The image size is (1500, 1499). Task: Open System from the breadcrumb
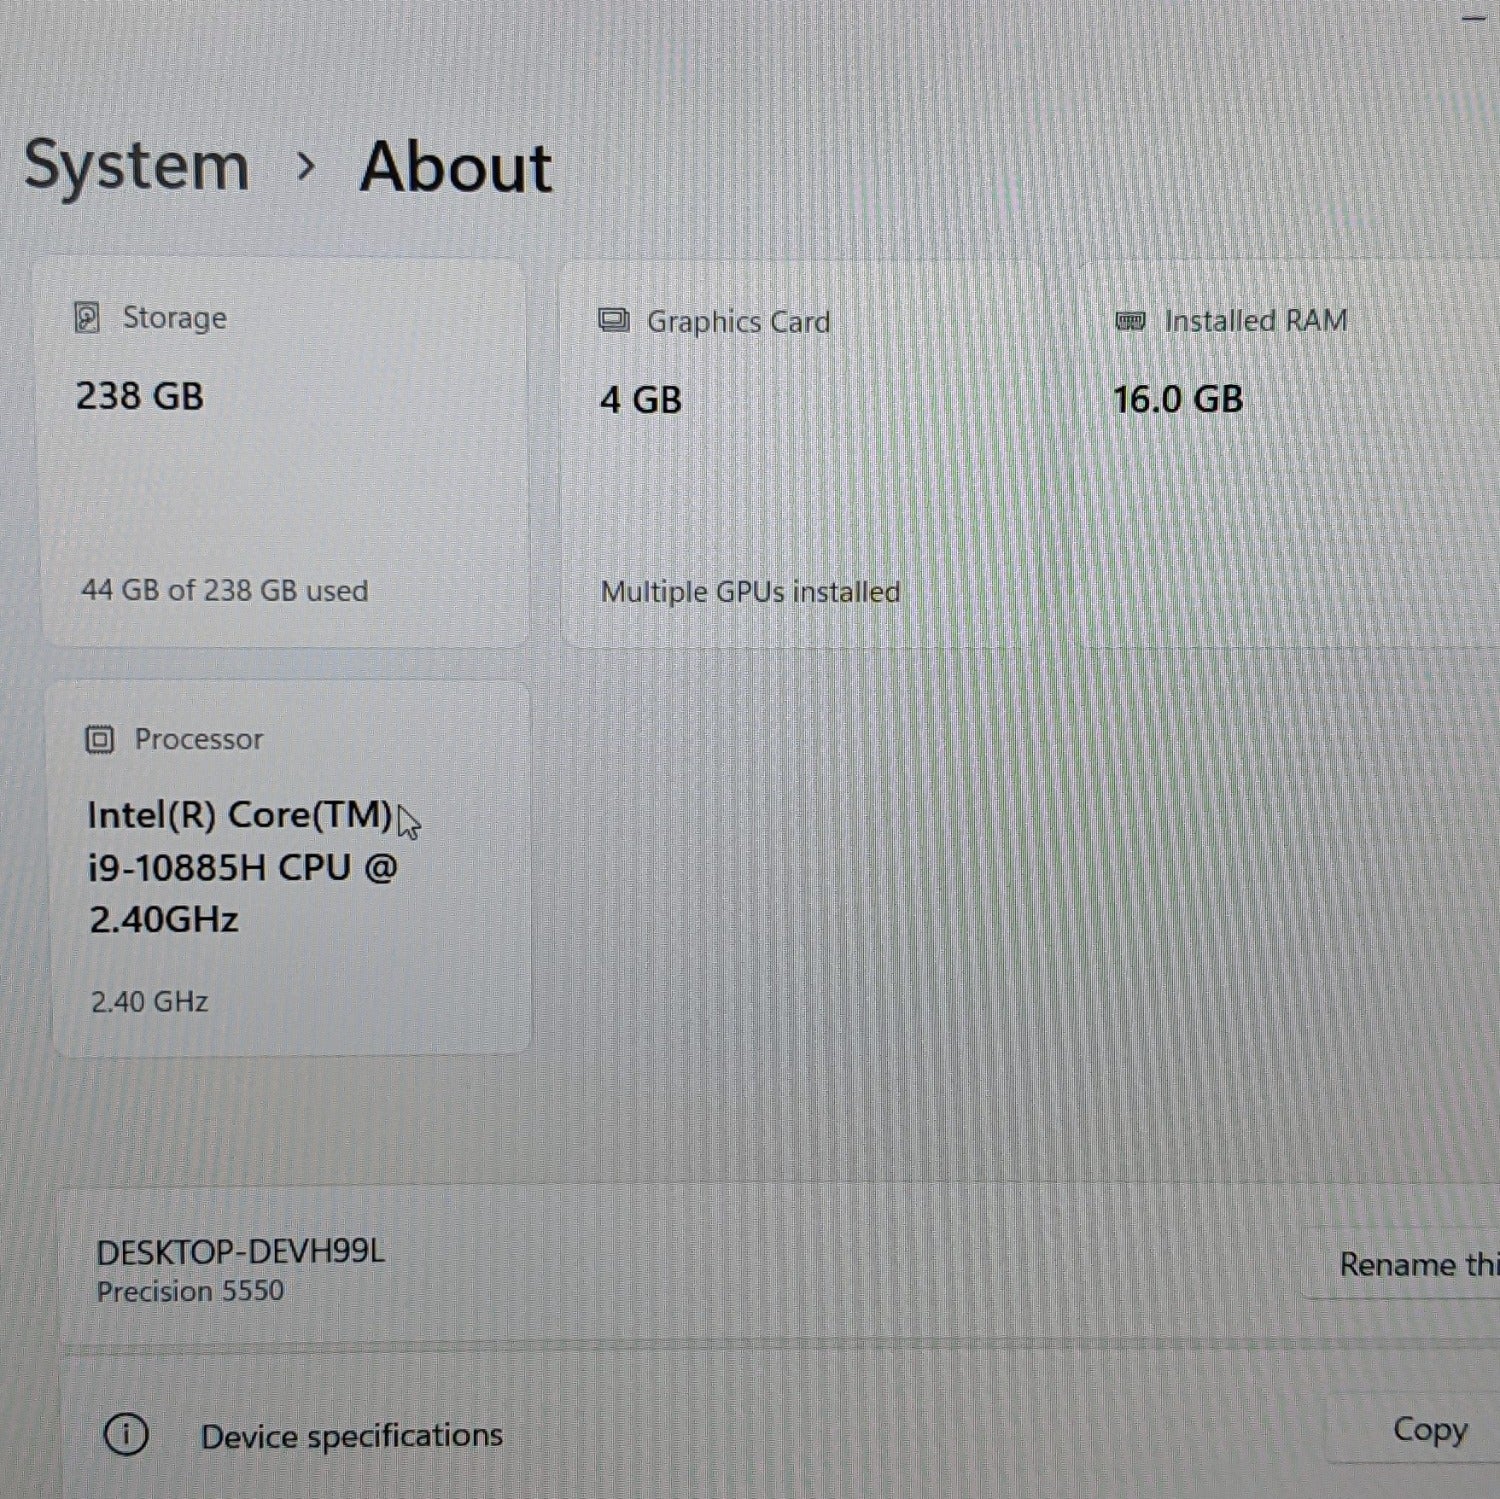(x=137, y=165)
